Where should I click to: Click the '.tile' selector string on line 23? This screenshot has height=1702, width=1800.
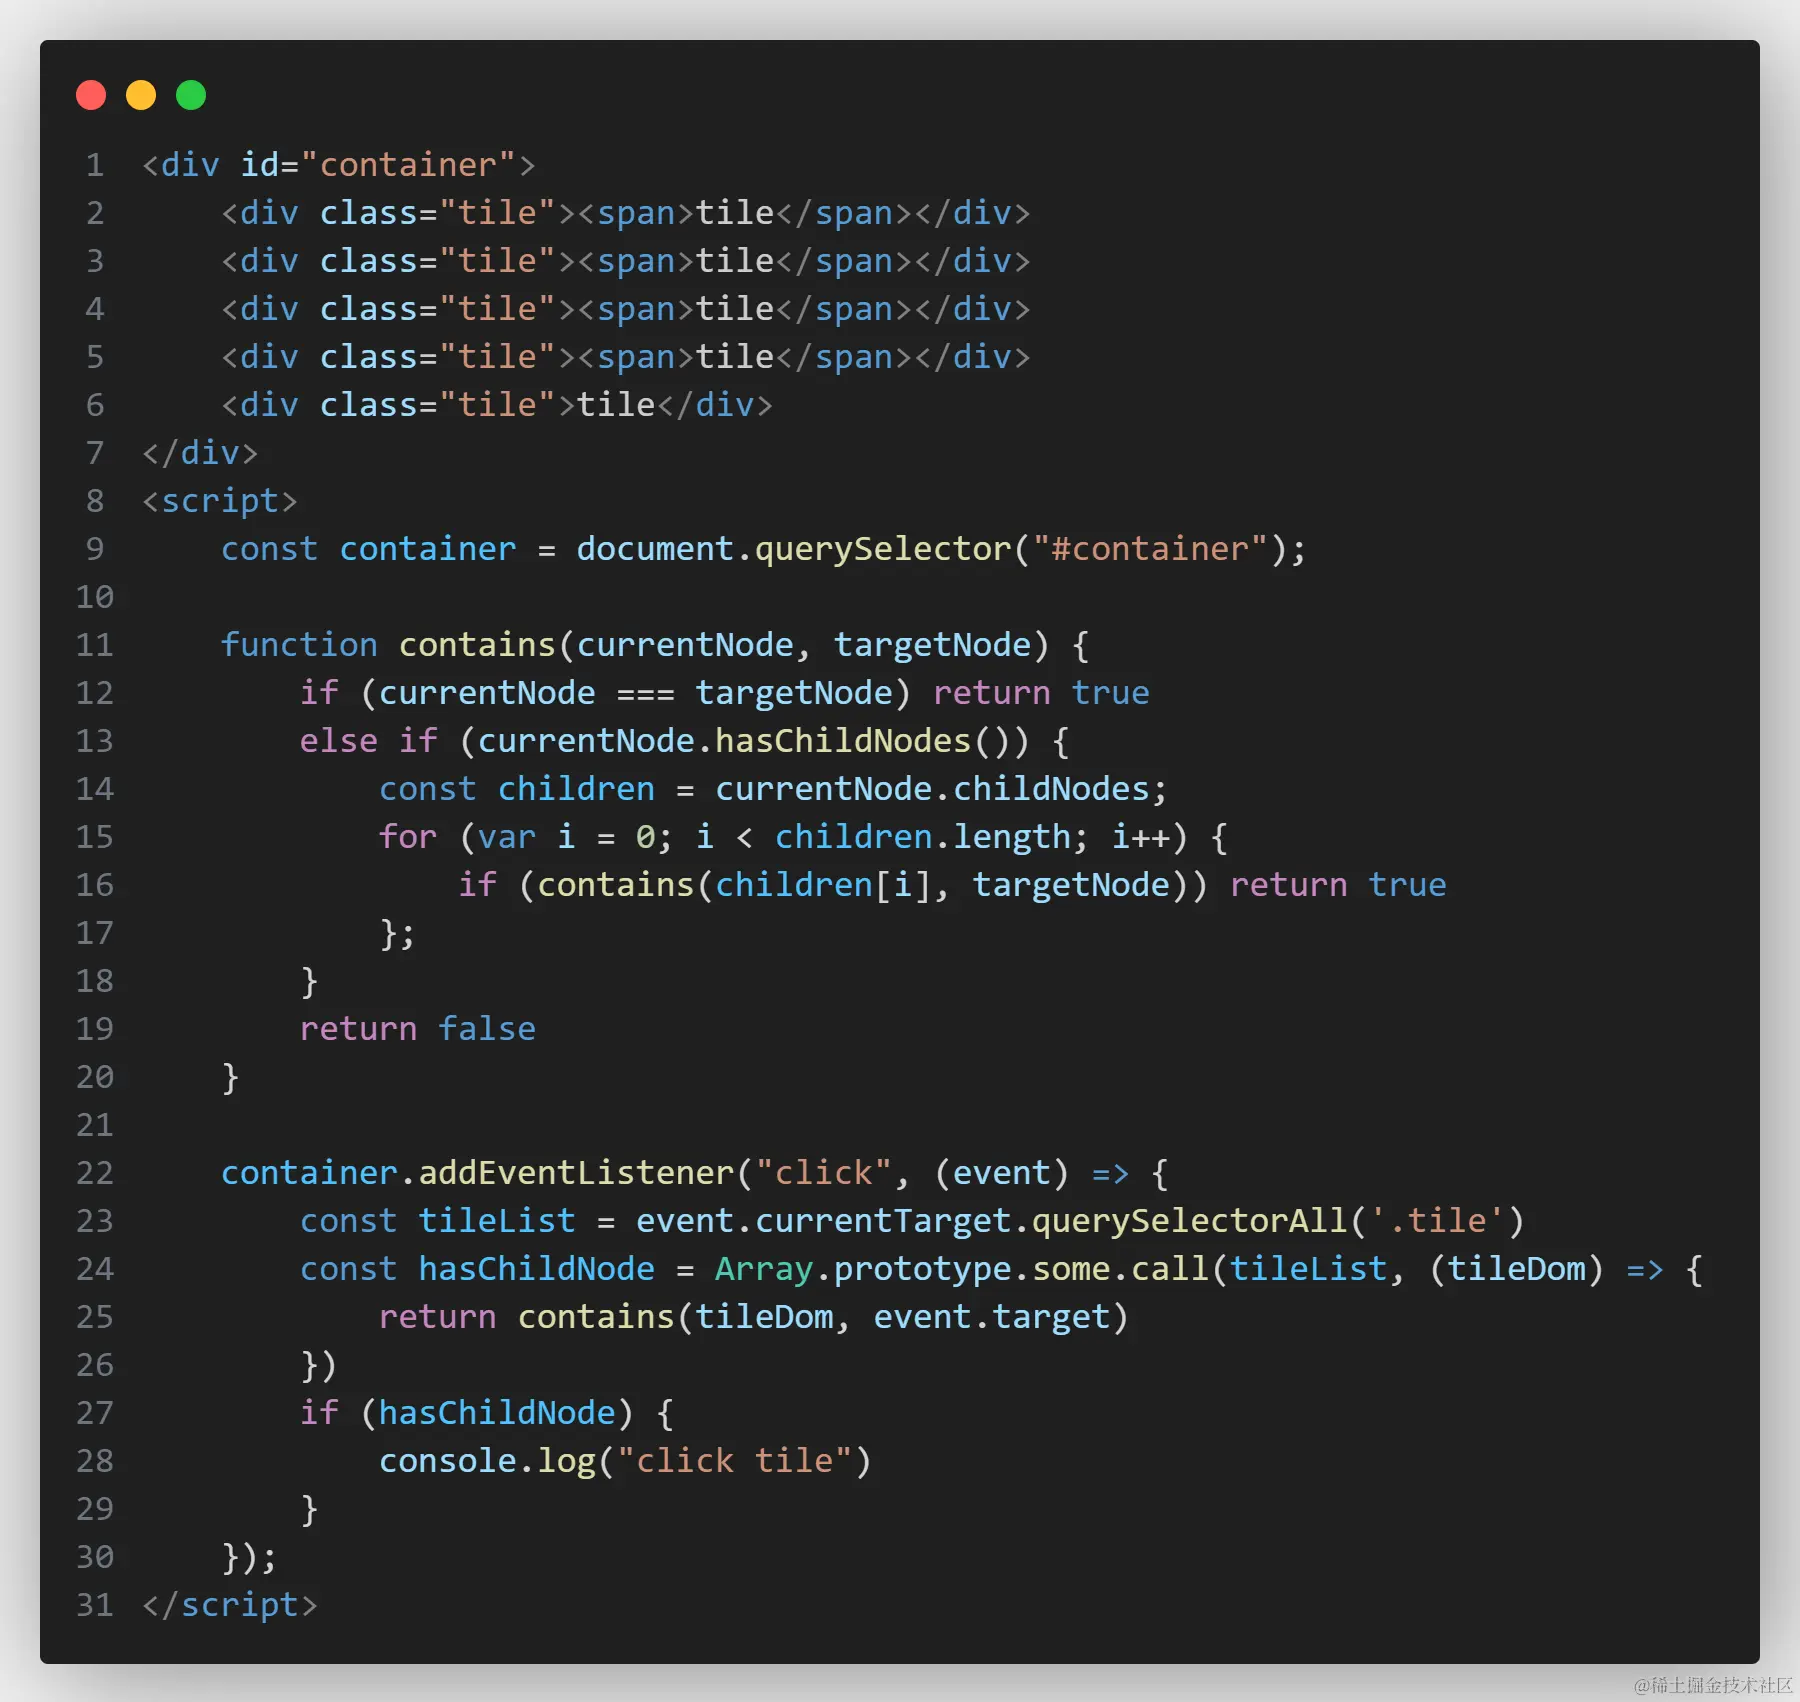[1437, 1221]
